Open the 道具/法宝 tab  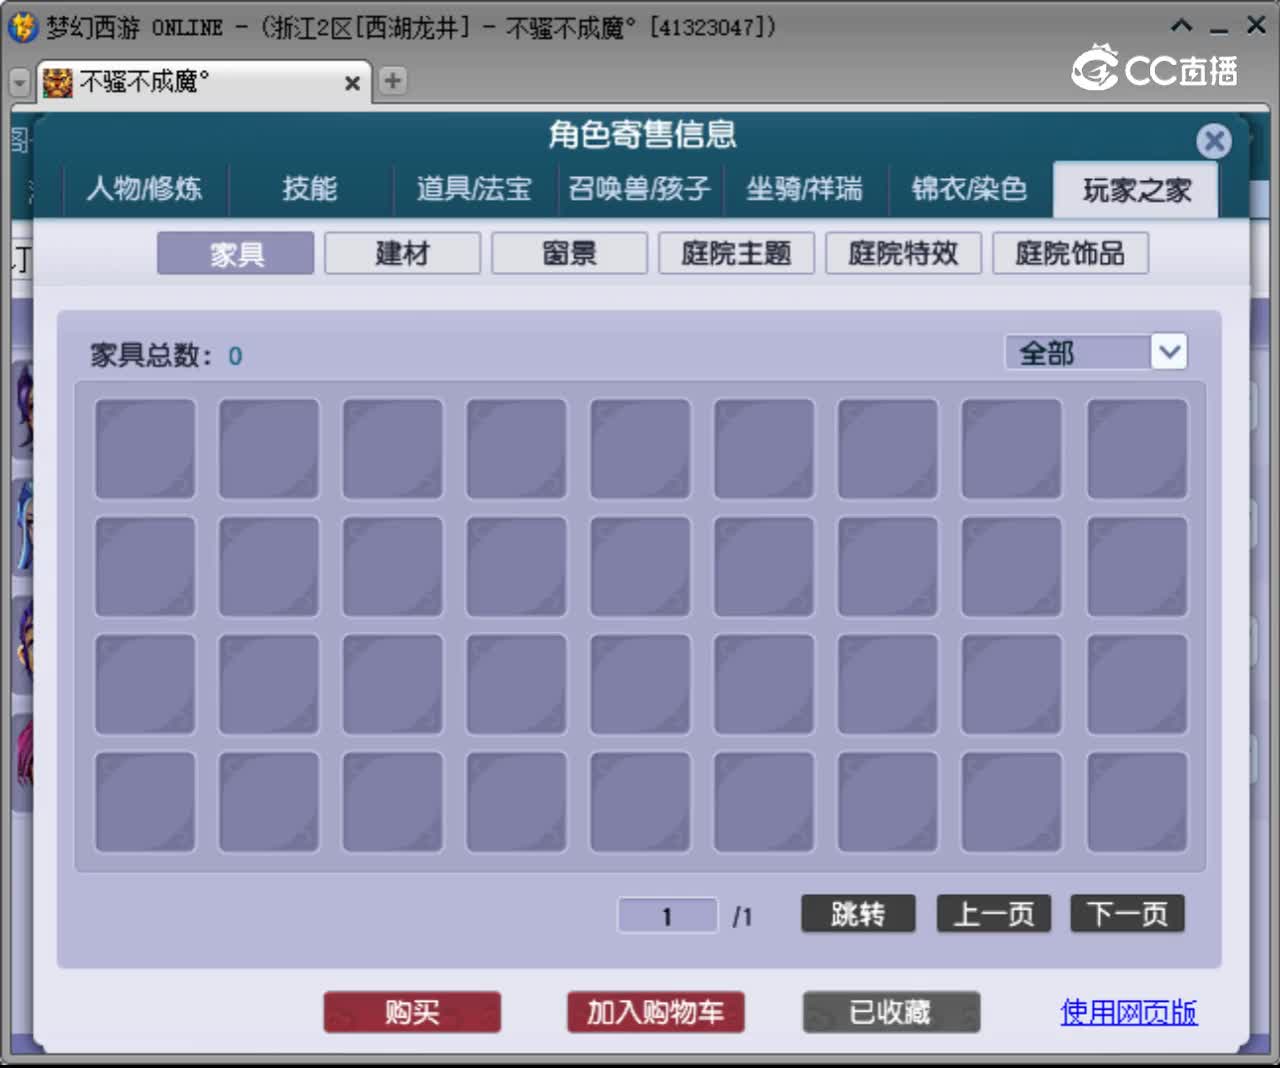click(x=474, y=188)
